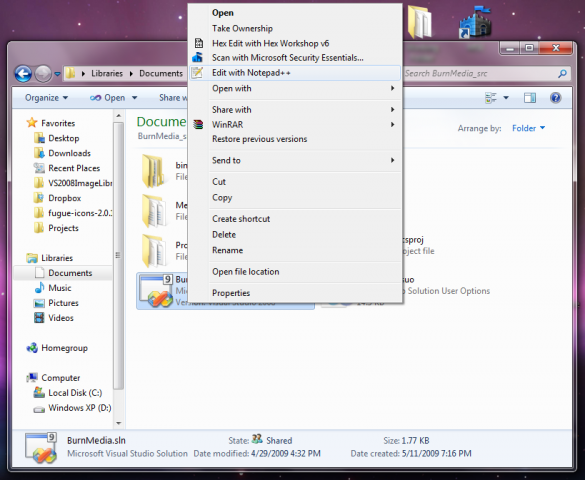The width and height of the screenshot is (585, 480).
Task: Click the search magnifier icon
Action: coord(562,73)
